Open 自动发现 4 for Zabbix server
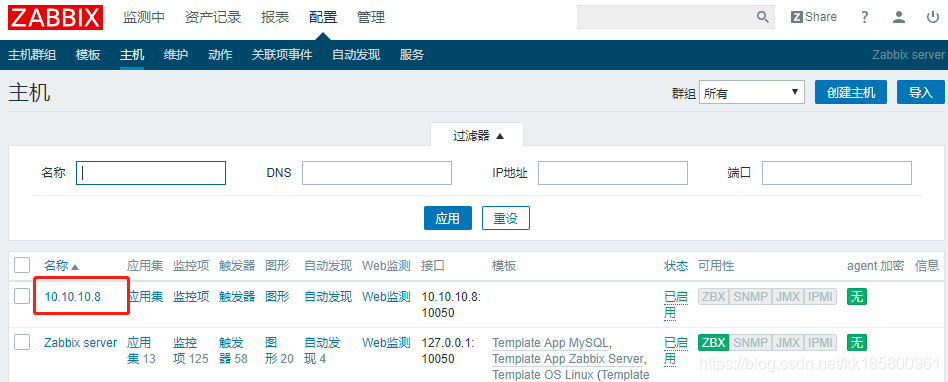 [322, 351]
